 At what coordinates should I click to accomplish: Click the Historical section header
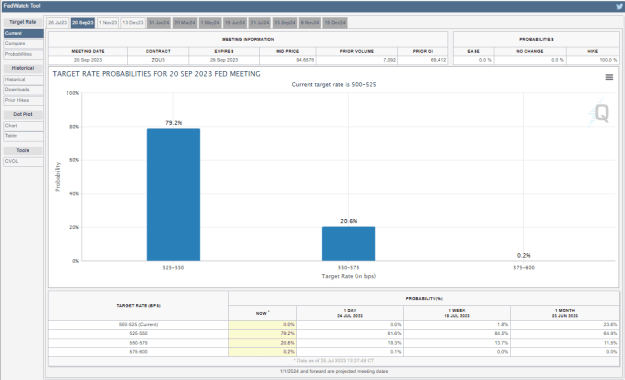[23, 68]
